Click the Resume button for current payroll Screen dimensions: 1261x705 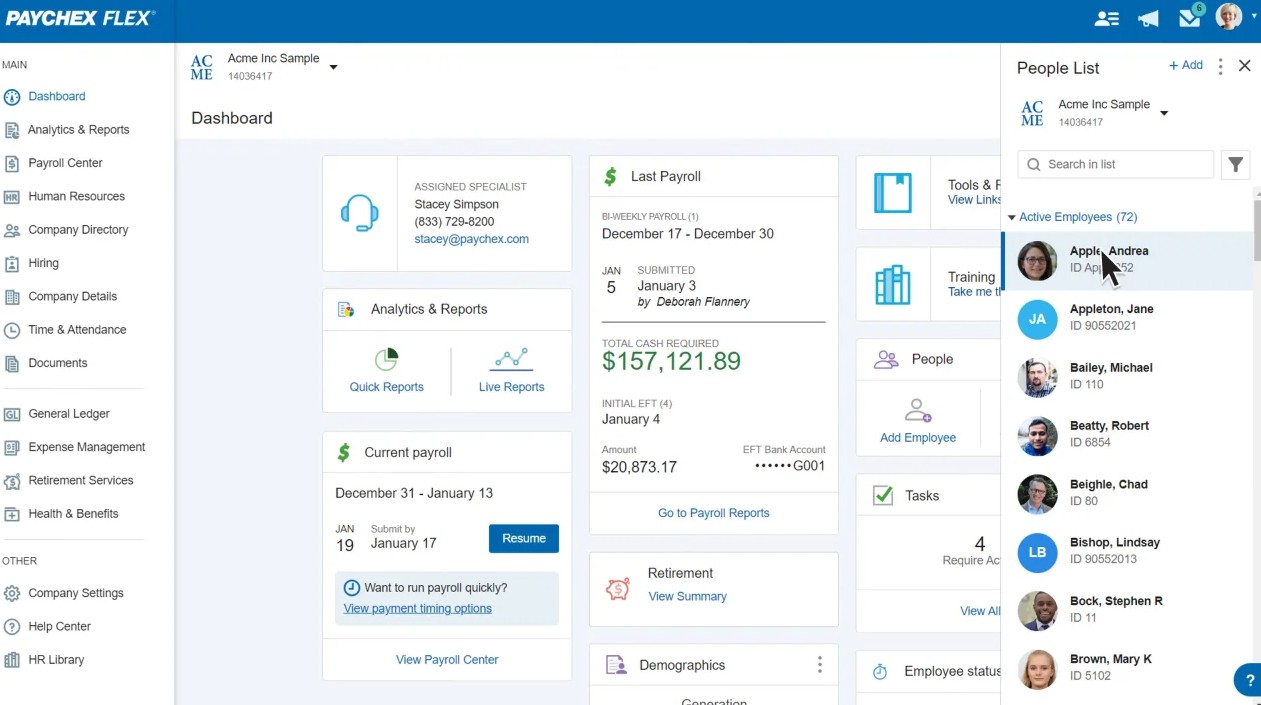(523, 538)
